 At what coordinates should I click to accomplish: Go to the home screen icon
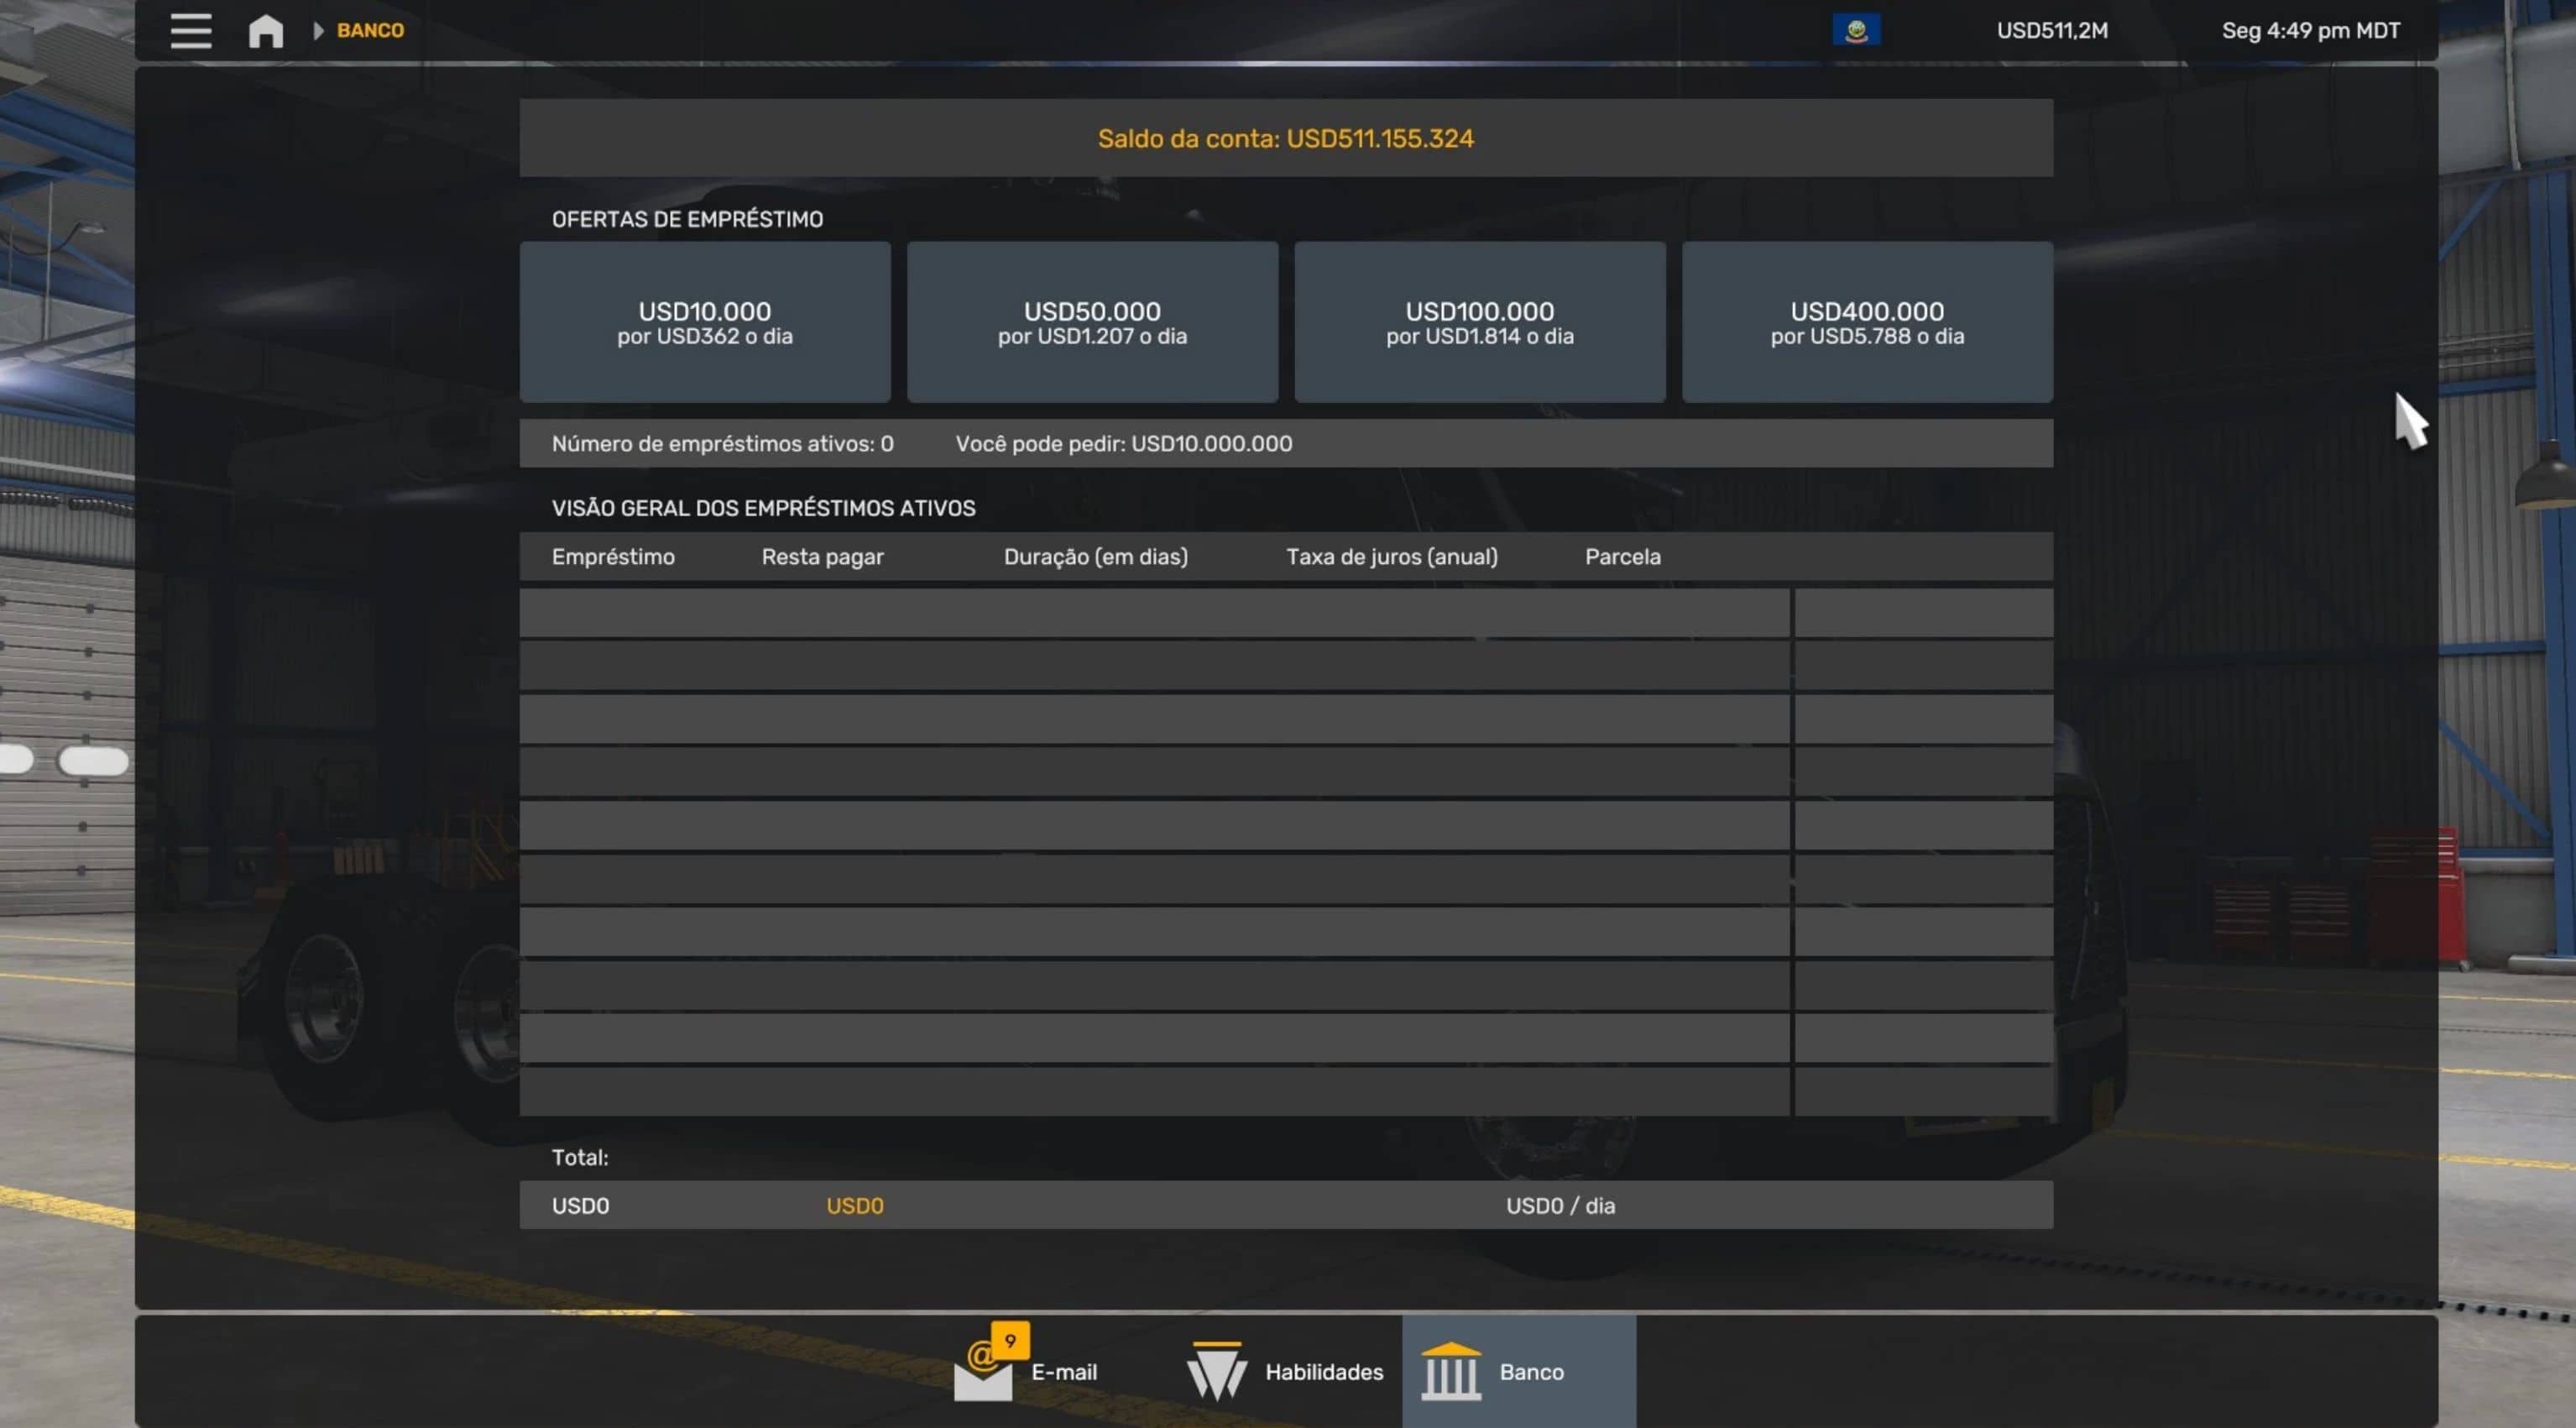[x=265, y=31]
